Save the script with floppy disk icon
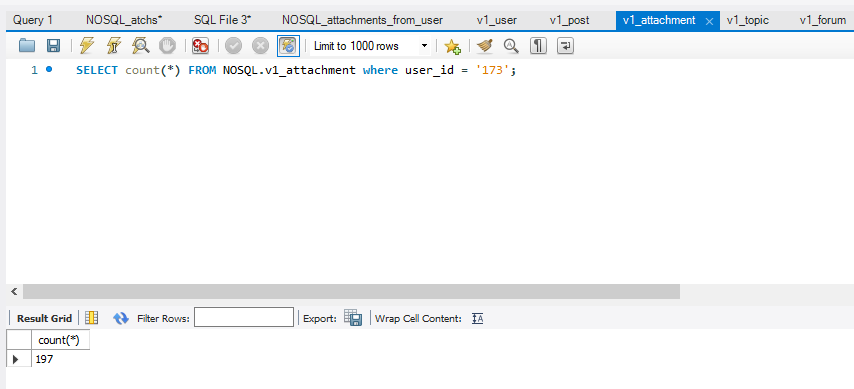 (53, 46)
